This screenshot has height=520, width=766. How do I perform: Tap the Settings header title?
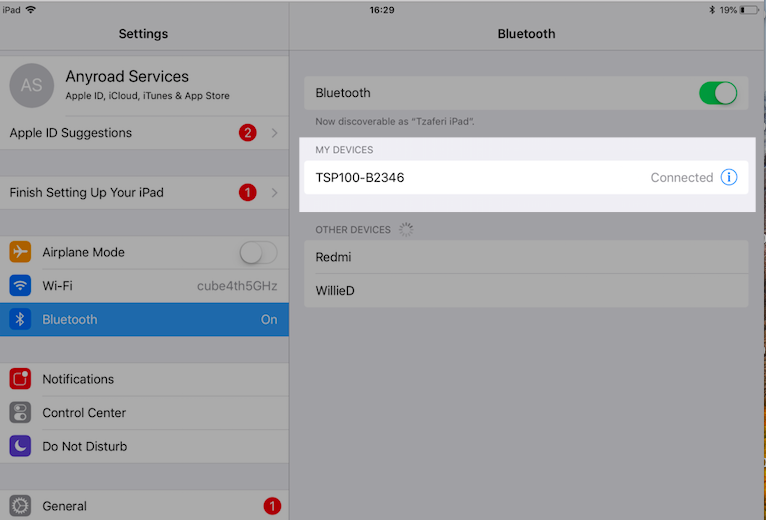[x=143, y=34]
